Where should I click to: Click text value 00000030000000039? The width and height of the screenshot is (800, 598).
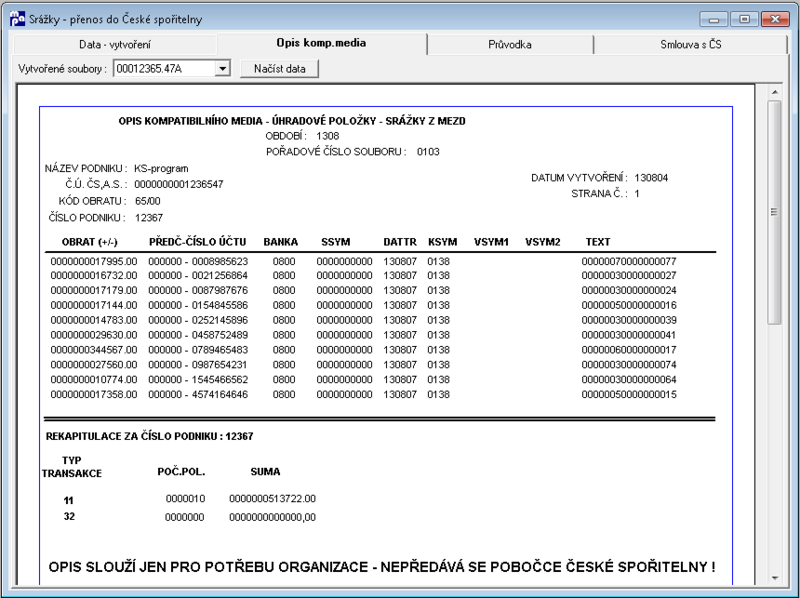629,320
